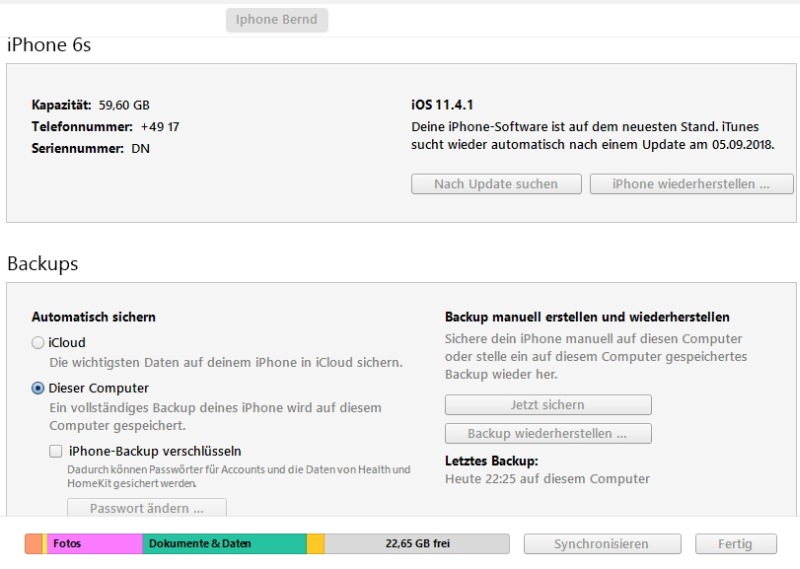Image resolution: width=800 pixels, height=569 pixels.
Task: Start backup with Jetzt sichern
Action: click(548, 405)
